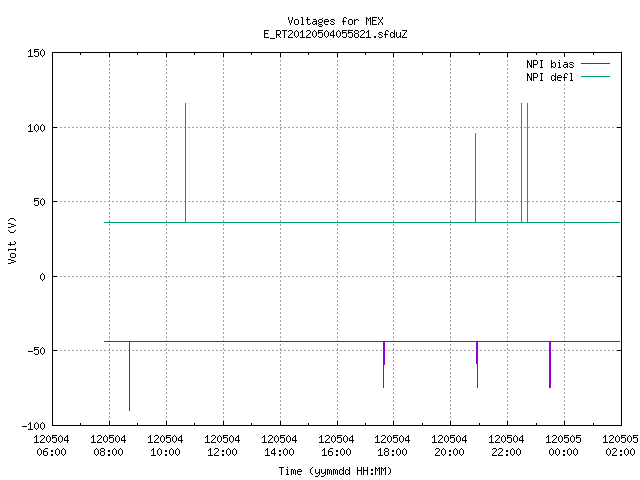640x480 pixels.
Task: Click the y-axis tick label -100
Action: (33, 426)
